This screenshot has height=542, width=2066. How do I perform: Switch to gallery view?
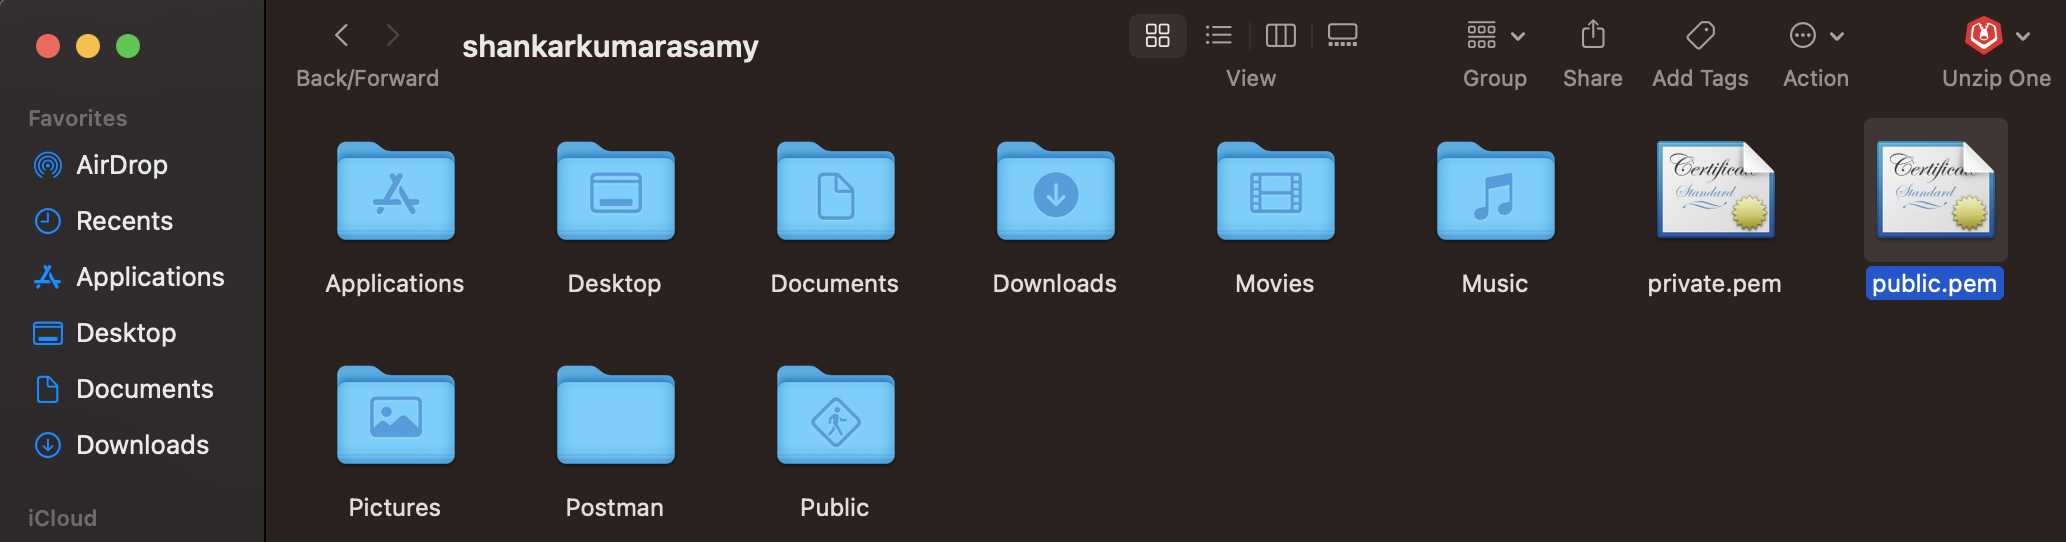coord(1342,36)
